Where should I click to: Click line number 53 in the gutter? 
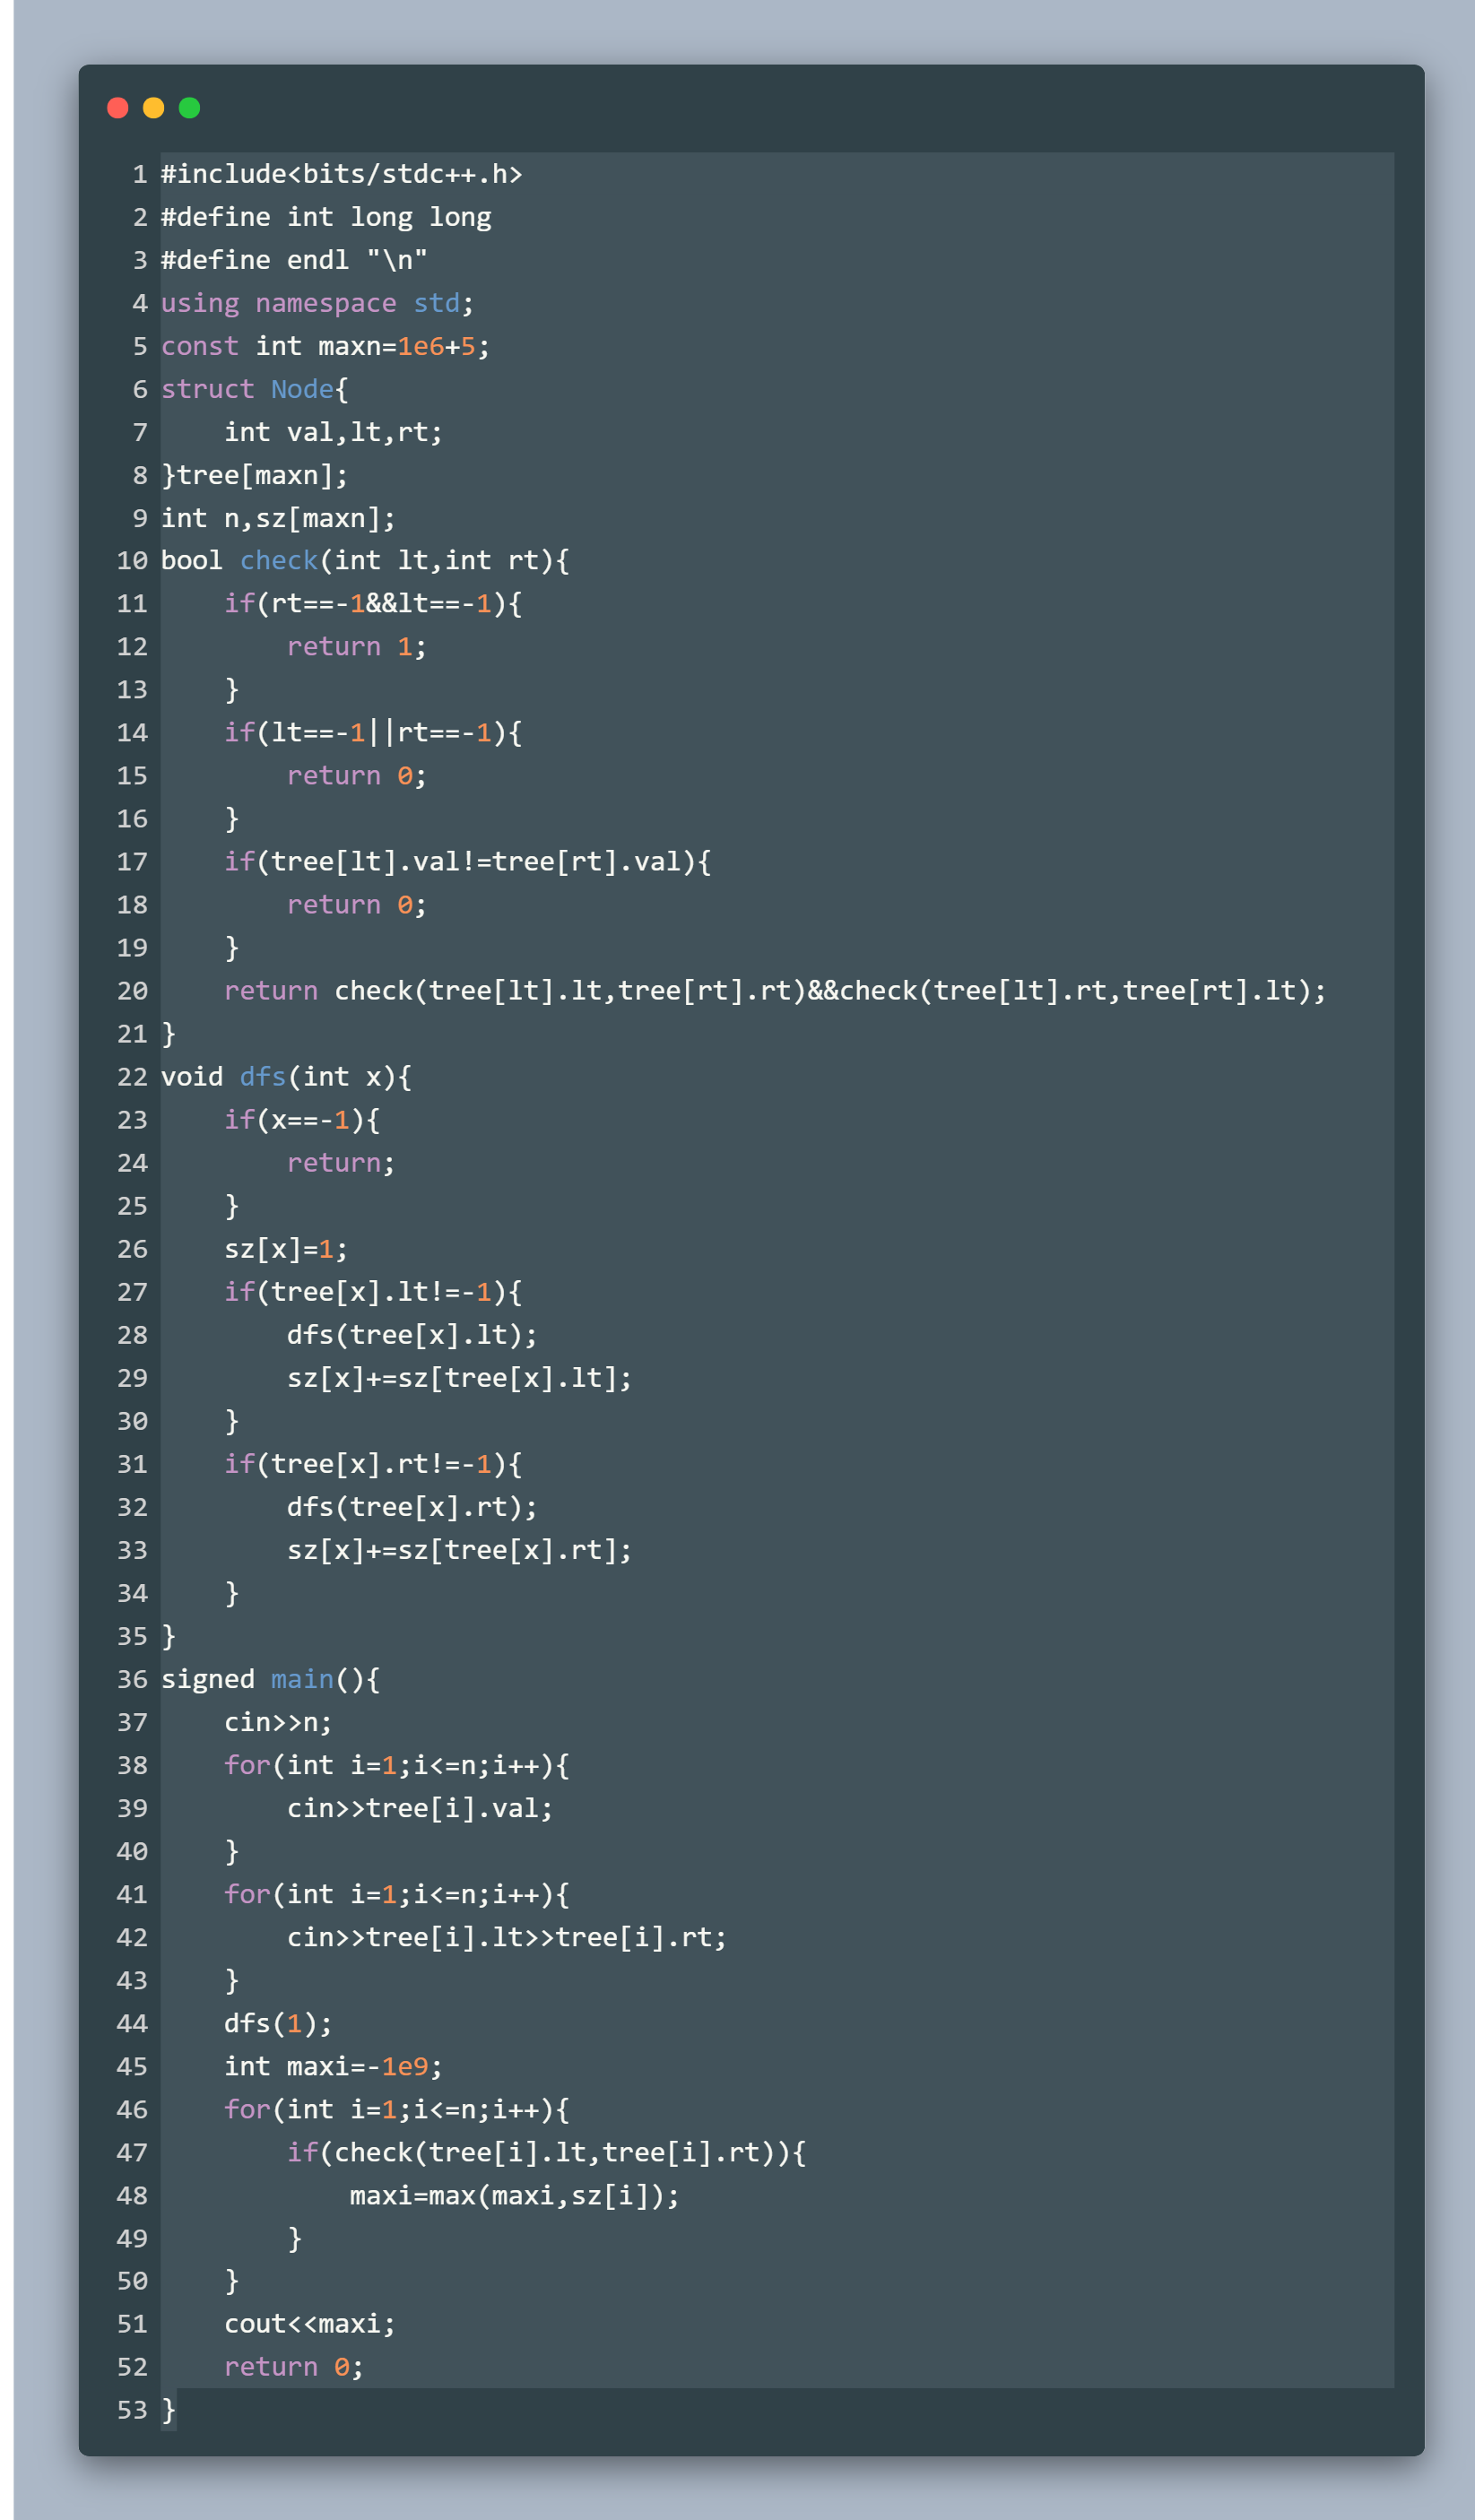tap(132, 2409)
